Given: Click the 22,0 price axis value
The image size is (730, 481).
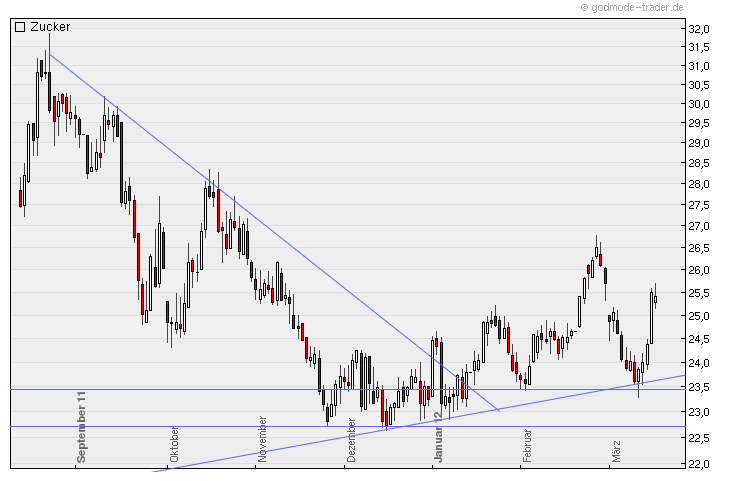Looking at the screenshot, I should 699,464.
